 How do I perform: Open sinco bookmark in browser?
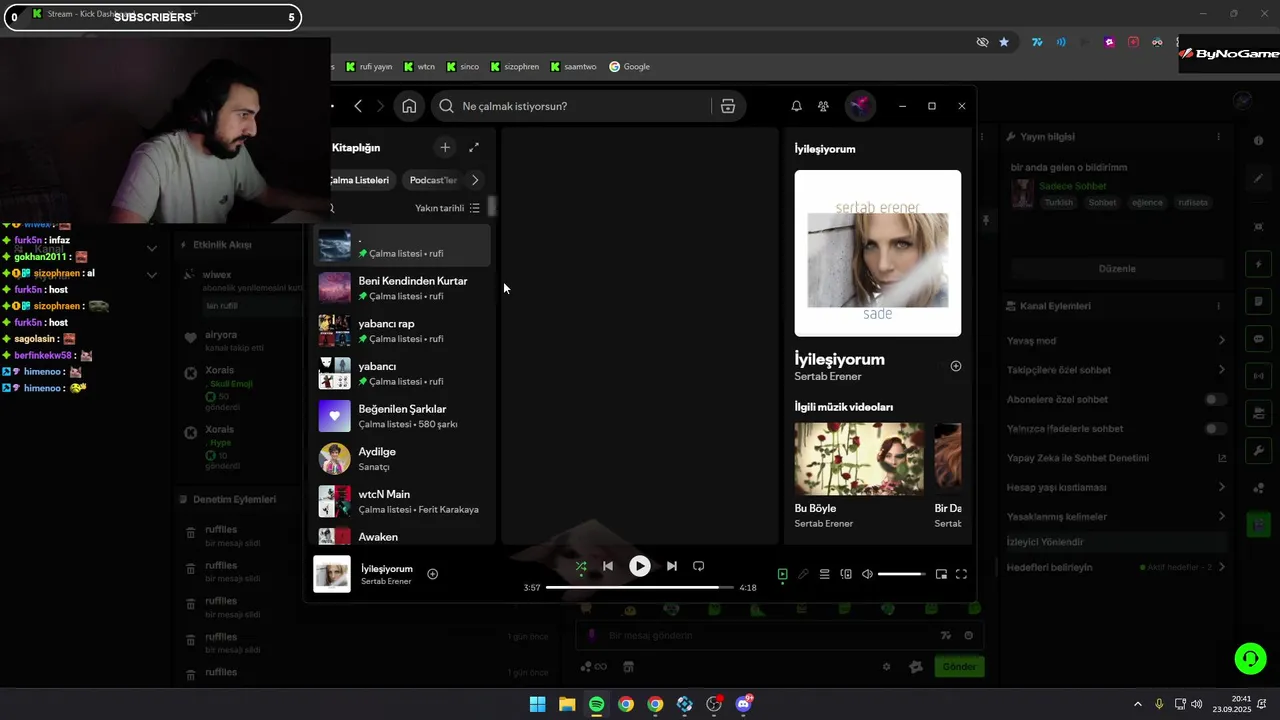click(x=462, y=67)
